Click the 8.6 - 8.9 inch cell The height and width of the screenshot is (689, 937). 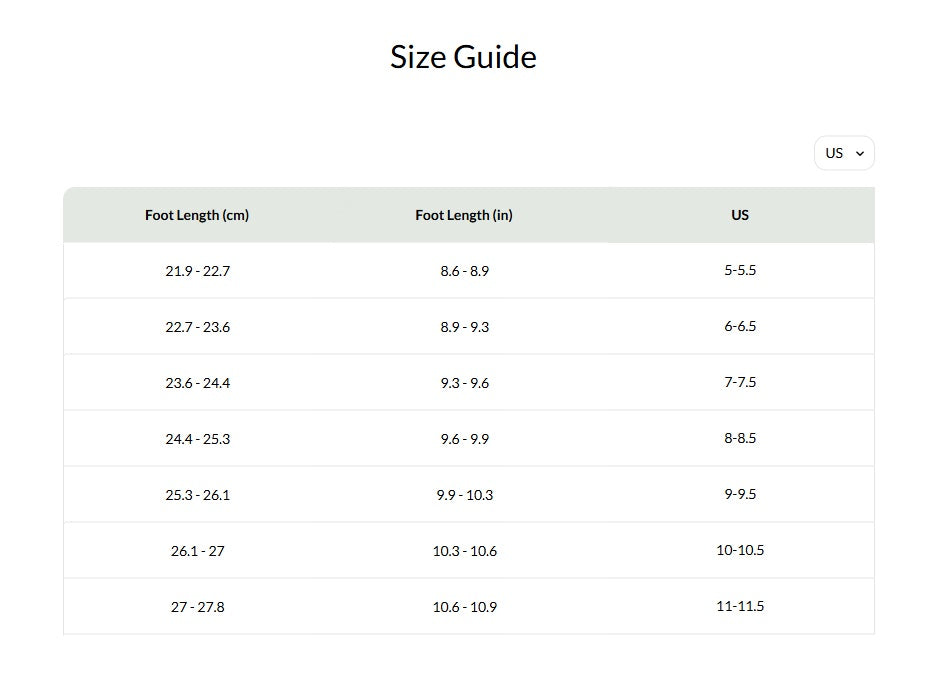(464, 270)
